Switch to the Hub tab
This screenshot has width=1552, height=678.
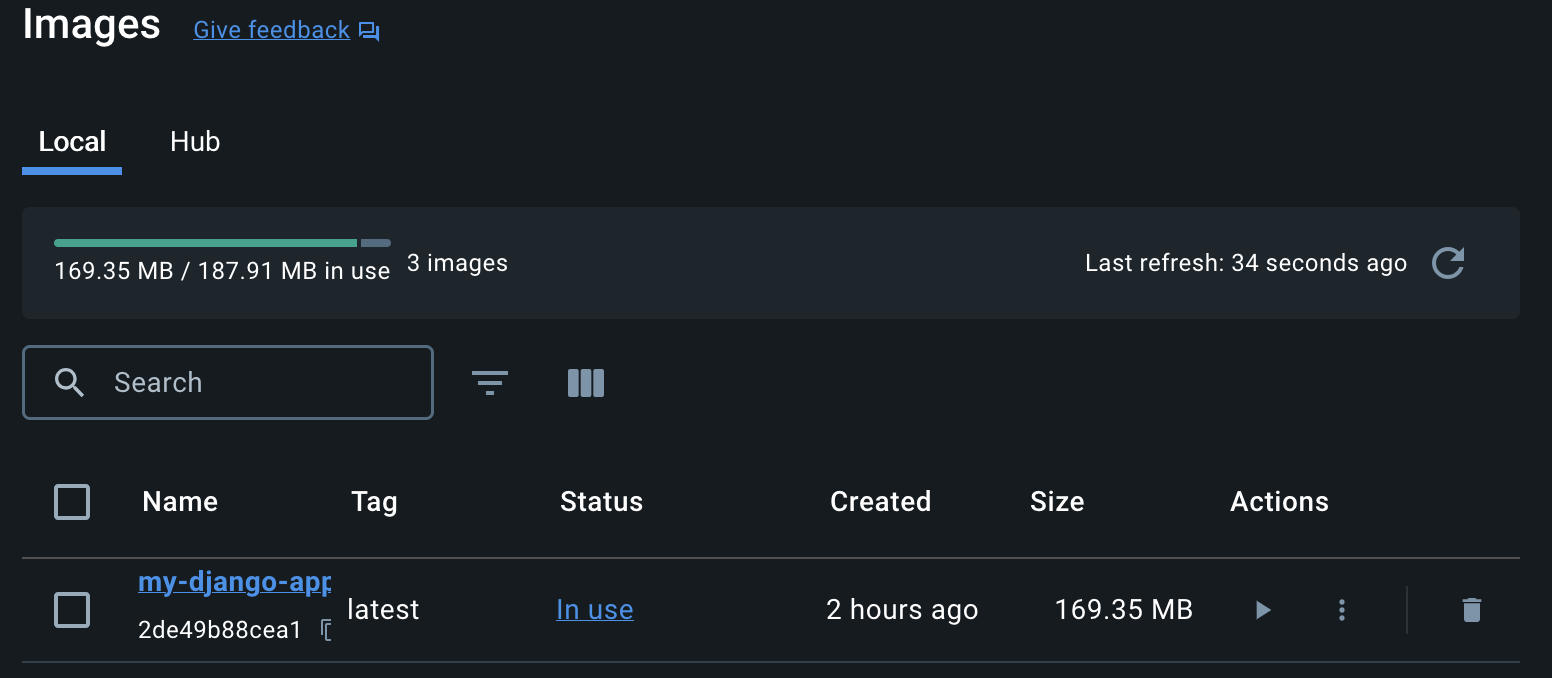pos(195,142)
